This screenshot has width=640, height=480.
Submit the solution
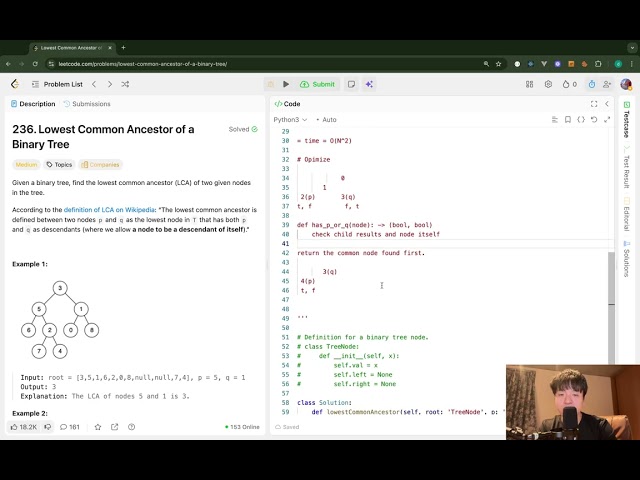click(x=318, y=84)
